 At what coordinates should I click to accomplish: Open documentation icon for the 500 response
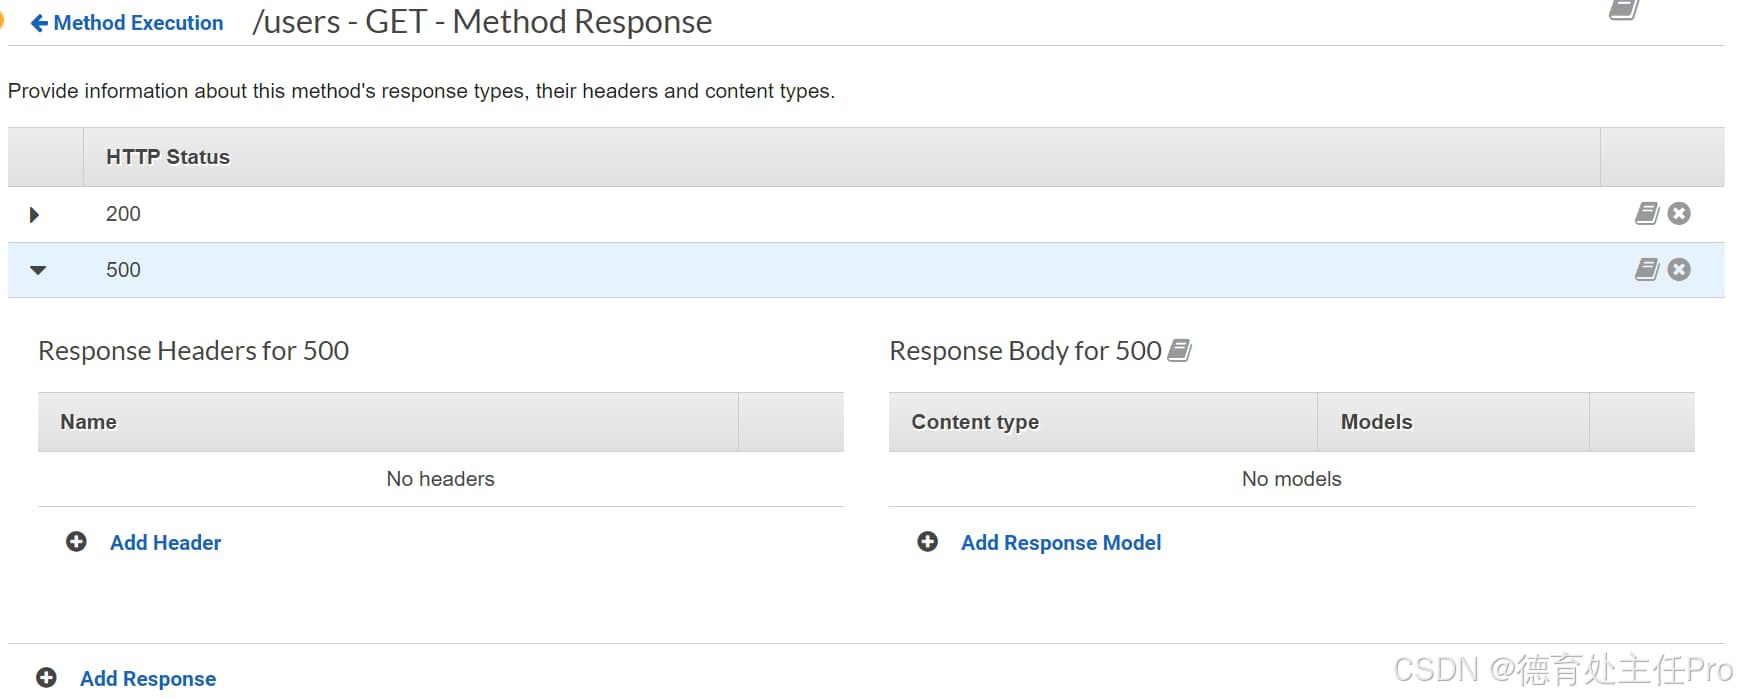[1647, 269]
